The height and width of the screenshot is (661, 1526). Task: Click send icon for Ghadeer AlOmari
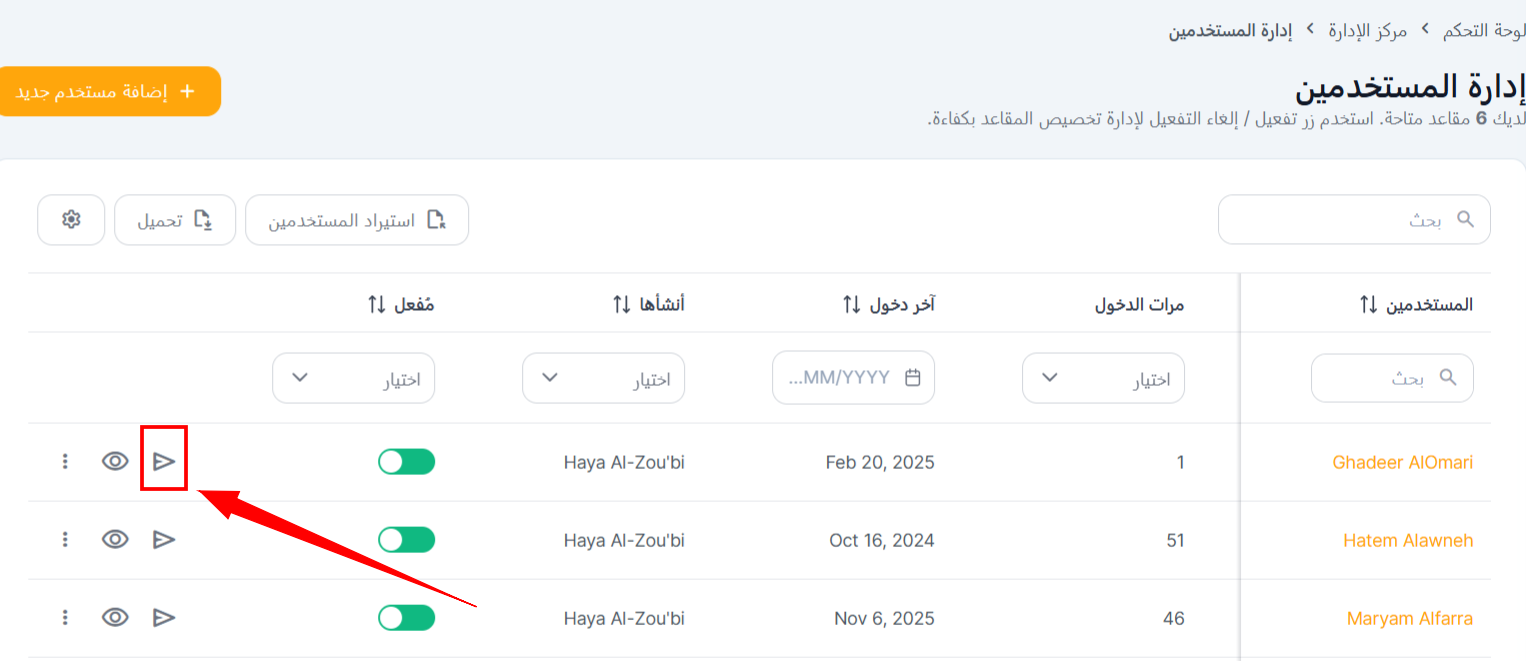[164, 461]
